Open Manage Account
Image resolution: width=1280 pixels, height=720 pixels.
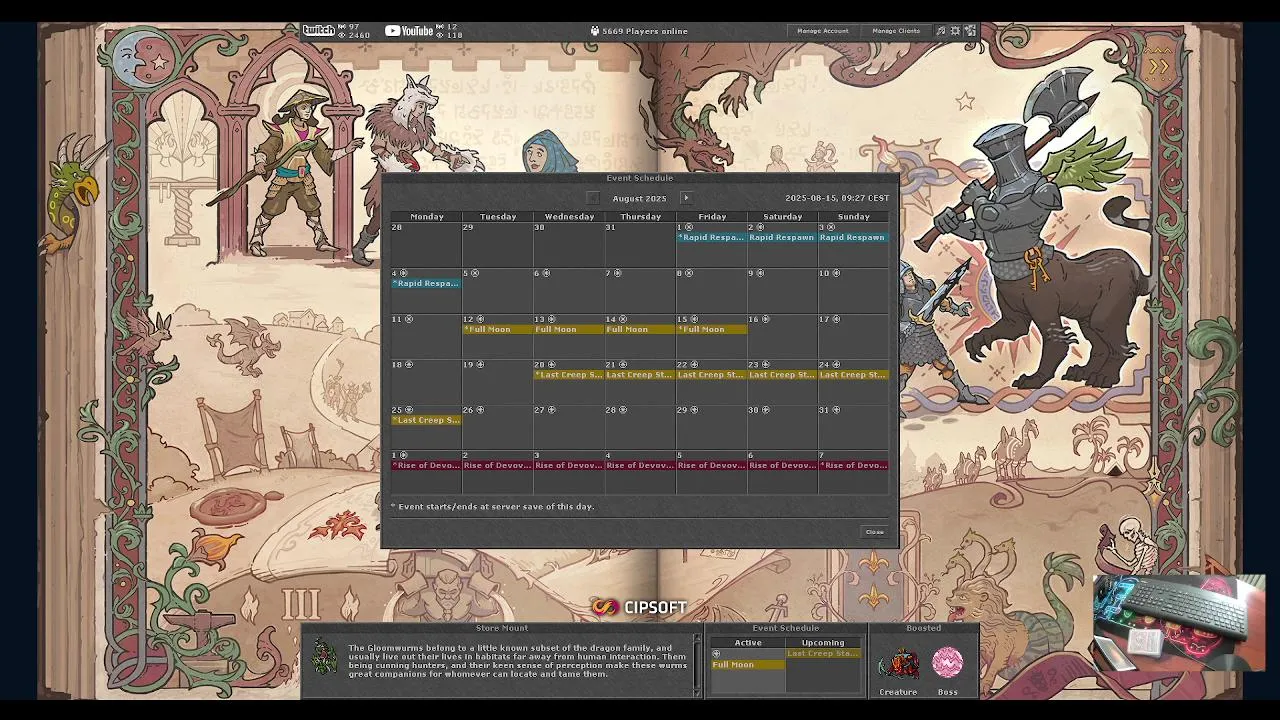tap(822, 31)
